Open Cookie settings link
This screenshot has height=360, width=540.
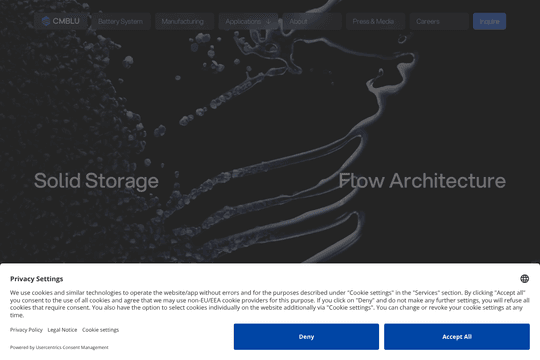pyautogui.click(x=100, y=330)
